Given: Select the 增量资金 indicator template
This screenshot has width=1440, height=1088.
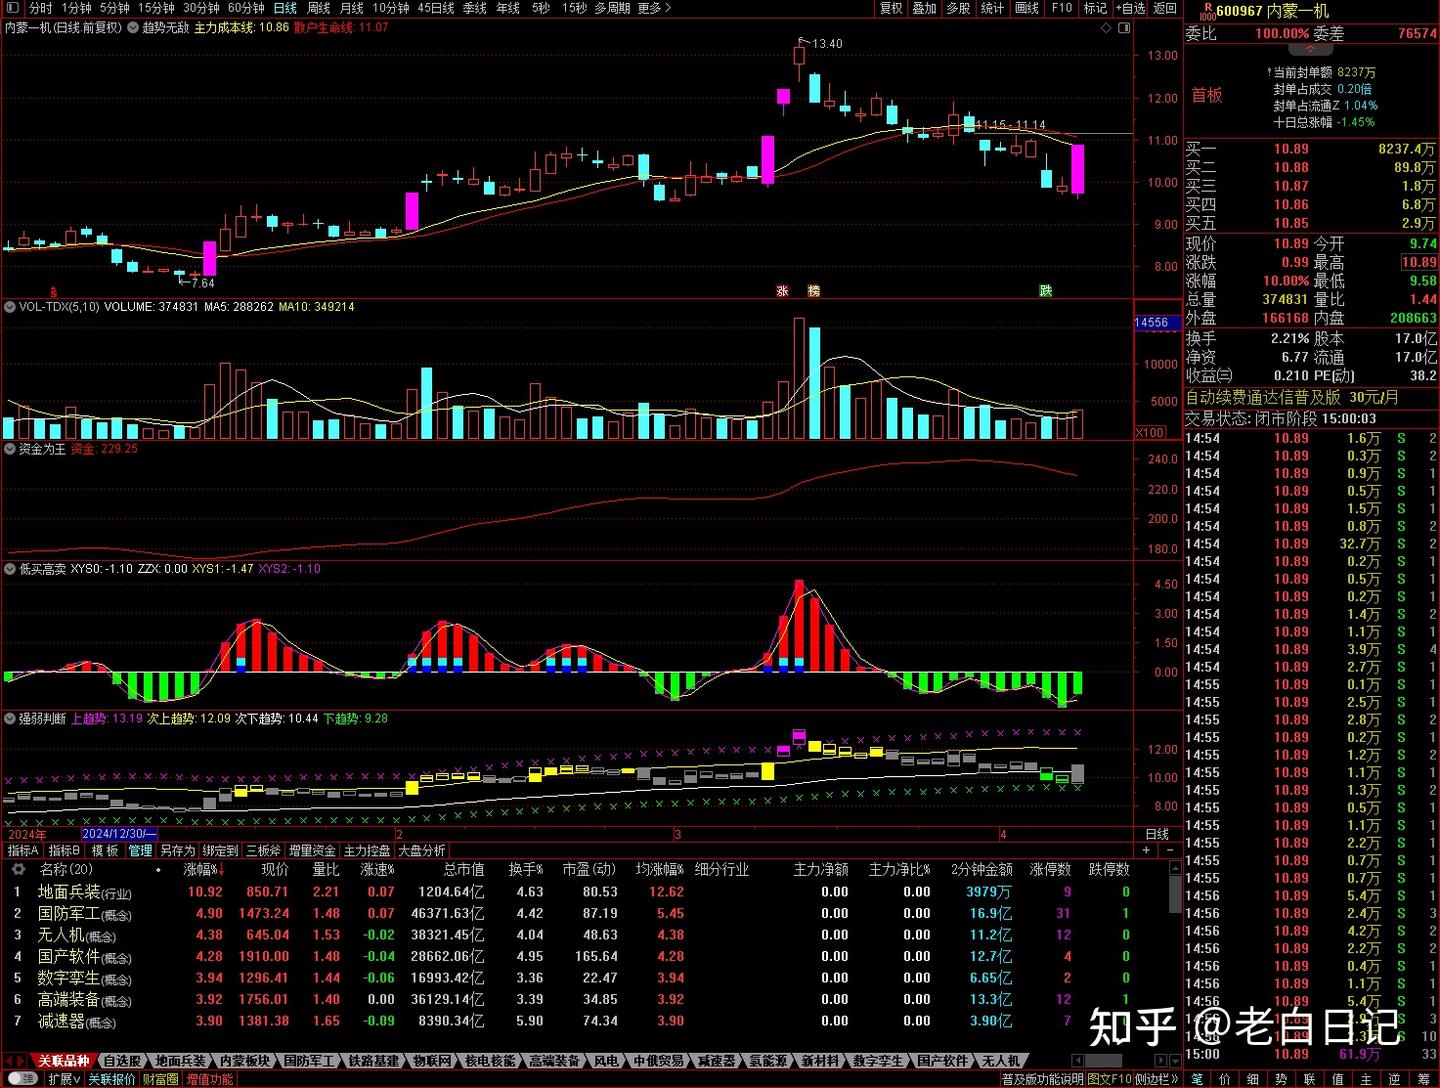Looking at the screenshot, I should click(x=312, y=851).
